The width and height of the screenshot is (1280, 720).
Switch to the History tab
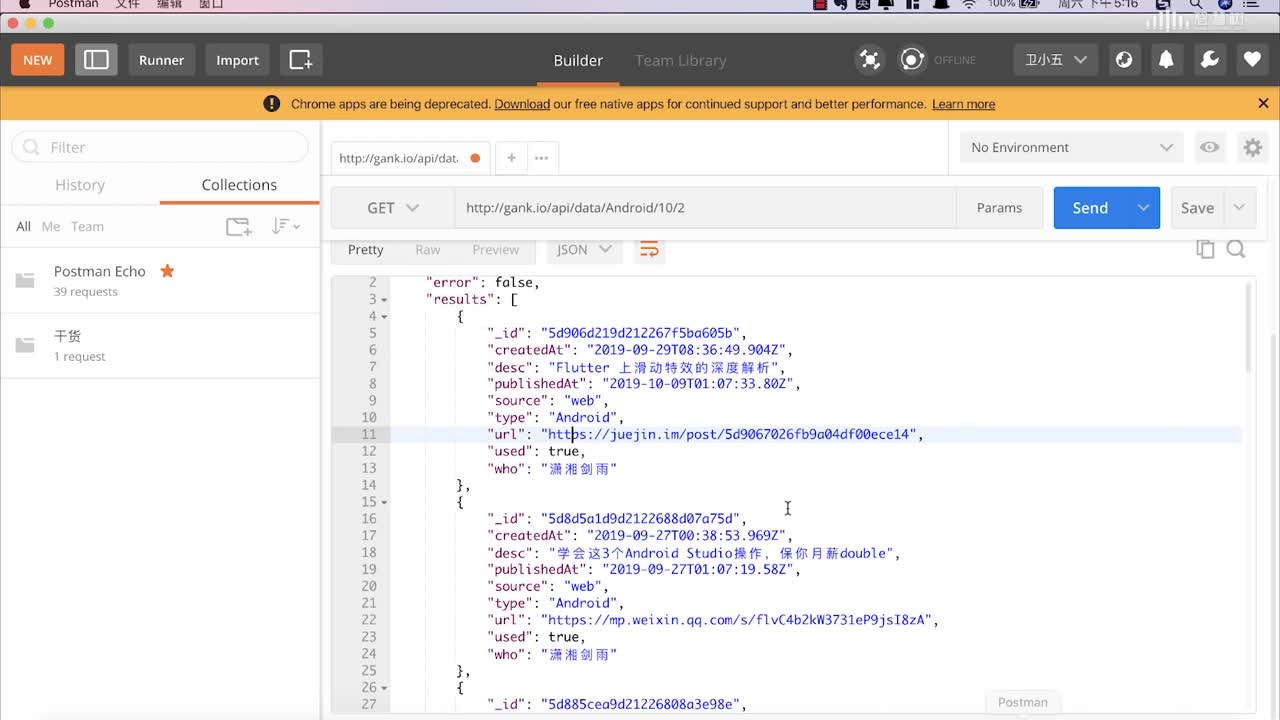click(80, 185)
